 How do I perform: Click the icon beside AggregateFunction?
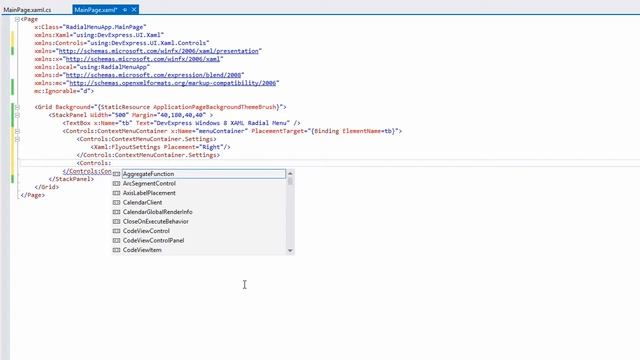point(116,174)
